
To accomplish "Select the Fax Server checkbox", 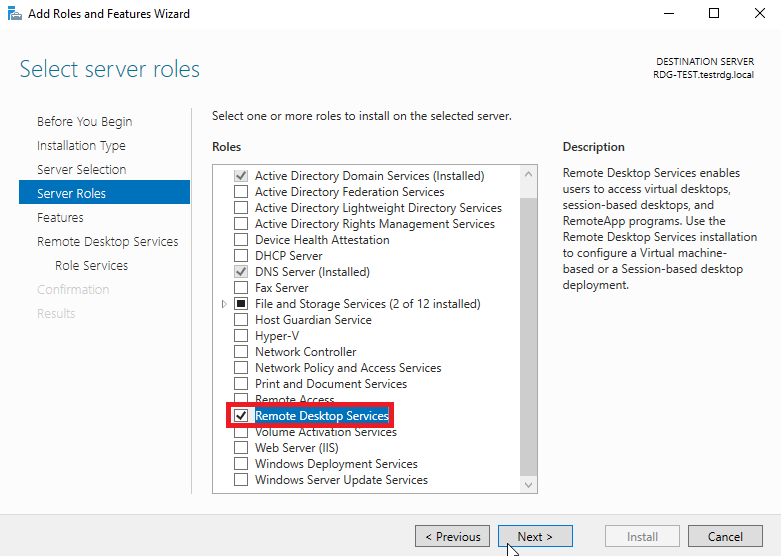I will [241, 288].
